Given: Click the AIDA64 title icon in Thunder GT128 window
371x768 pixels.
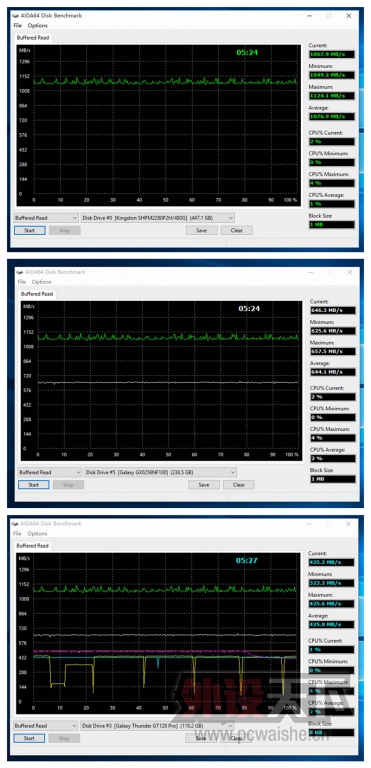Looking at the screenshot, I should 15,524.
